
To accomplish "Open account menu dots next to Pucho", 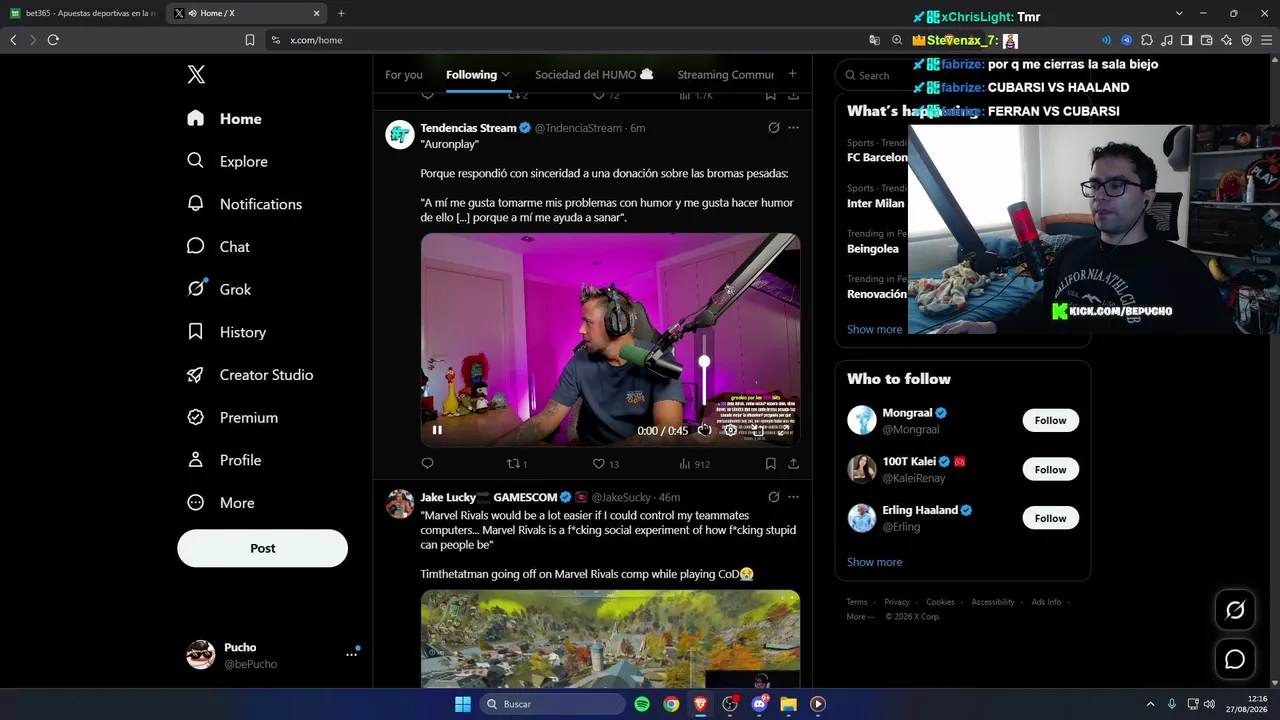I will pyautogui.click(x=351, y=654).
